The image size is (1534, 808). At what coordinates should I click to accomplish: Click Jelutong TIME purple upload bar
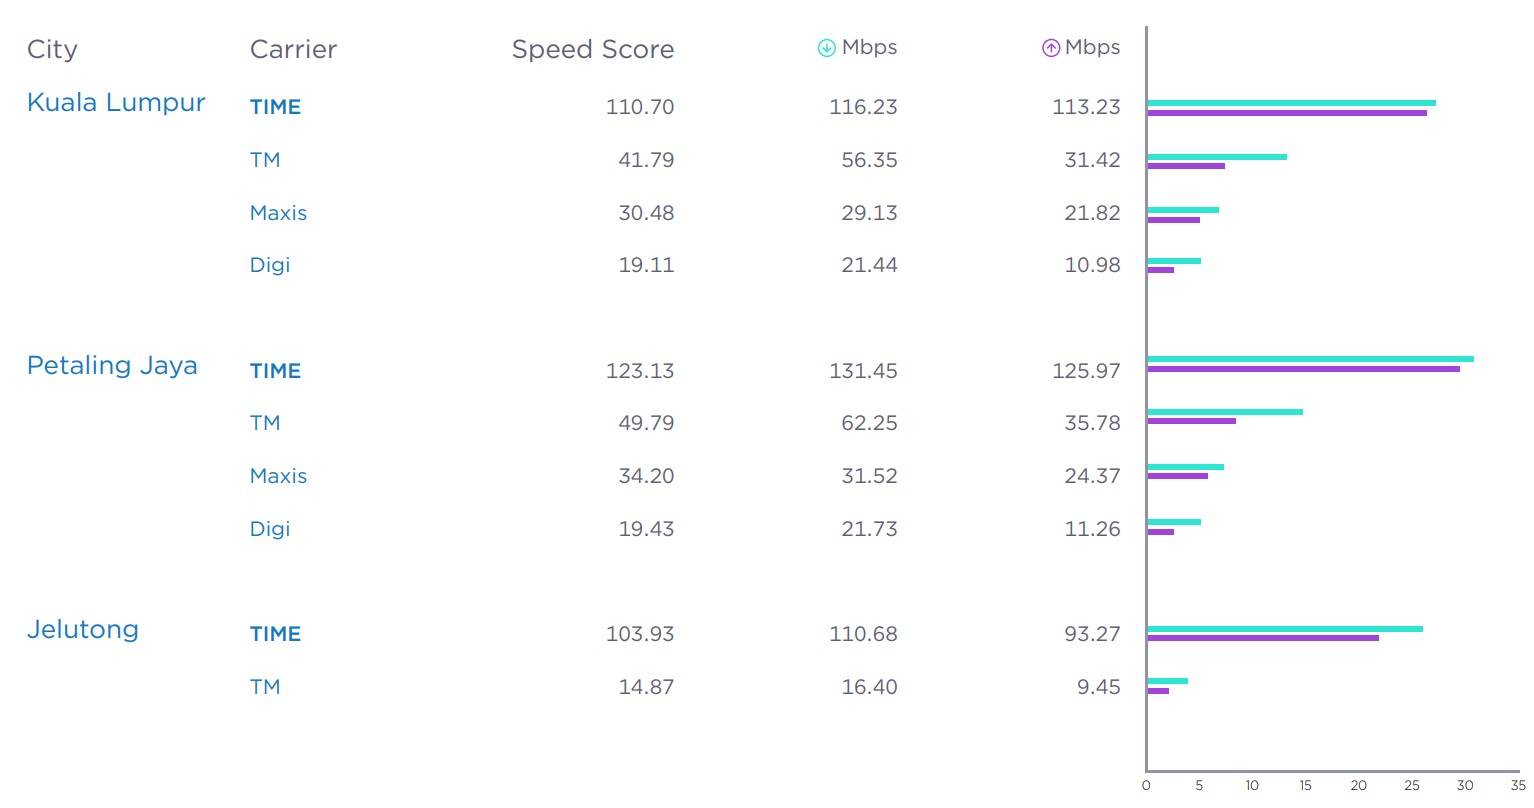(1263, 638)
